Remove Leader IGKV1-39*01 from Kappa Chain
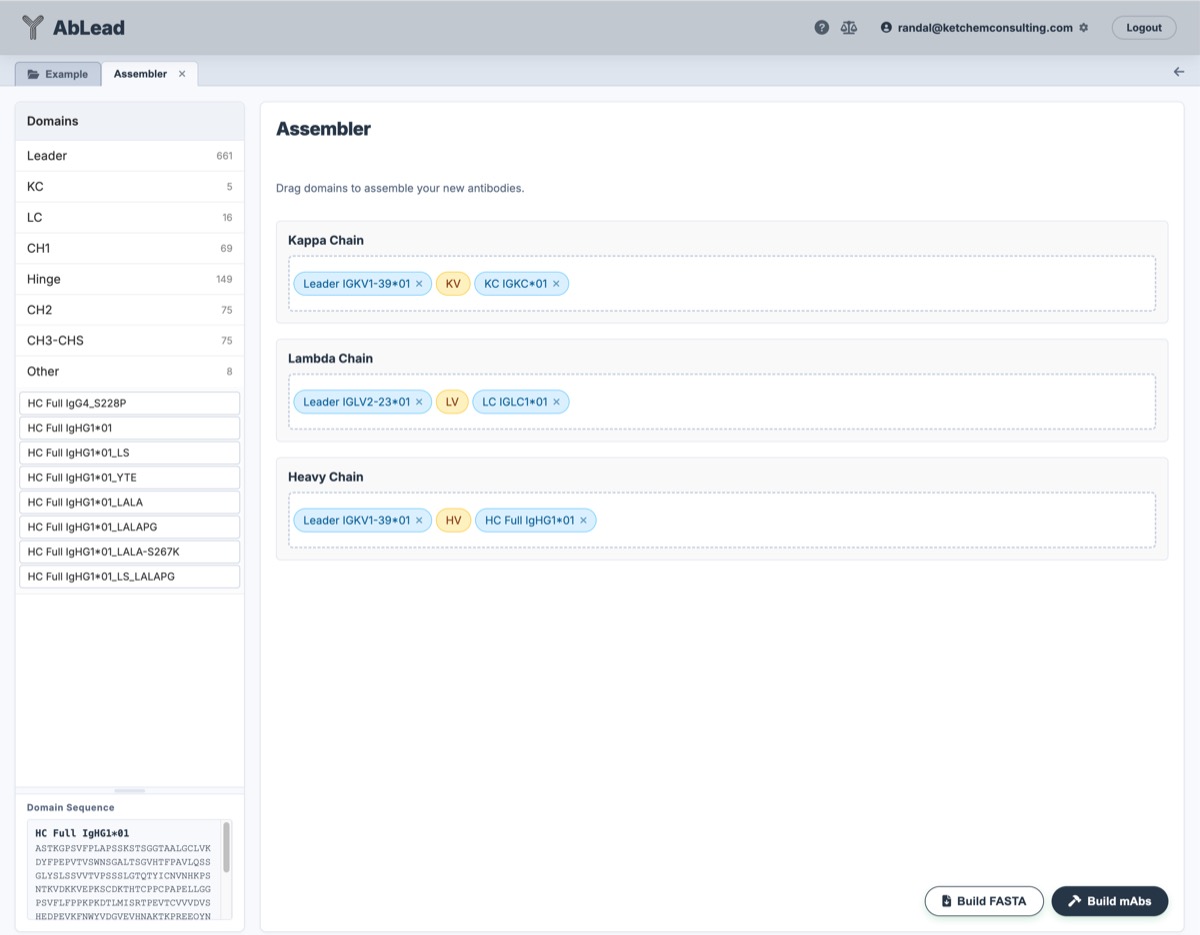The height and width of the screenshot is (935, 1200). pyautogui.click(x=419, y=284)
